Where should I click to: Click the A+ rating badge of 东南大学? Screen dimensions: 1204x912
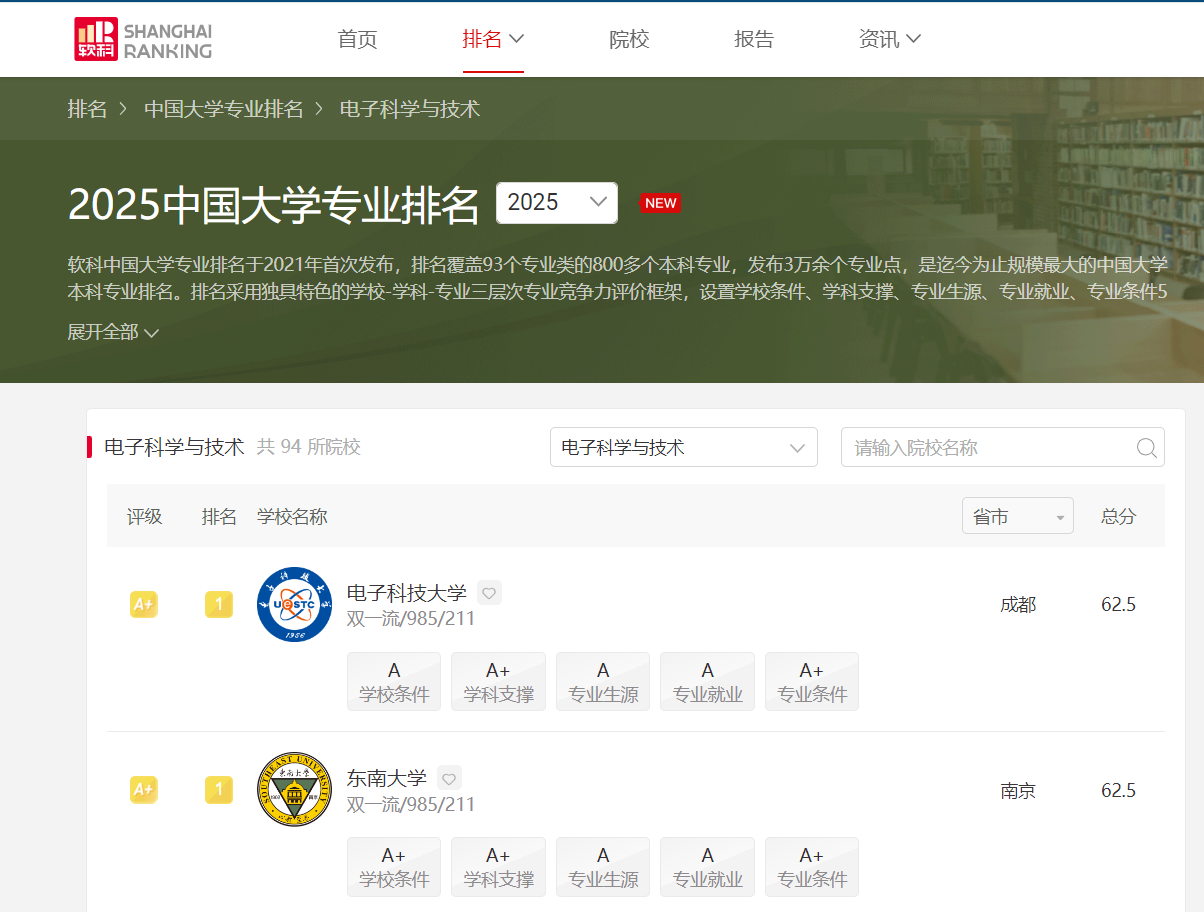(144, 790)
